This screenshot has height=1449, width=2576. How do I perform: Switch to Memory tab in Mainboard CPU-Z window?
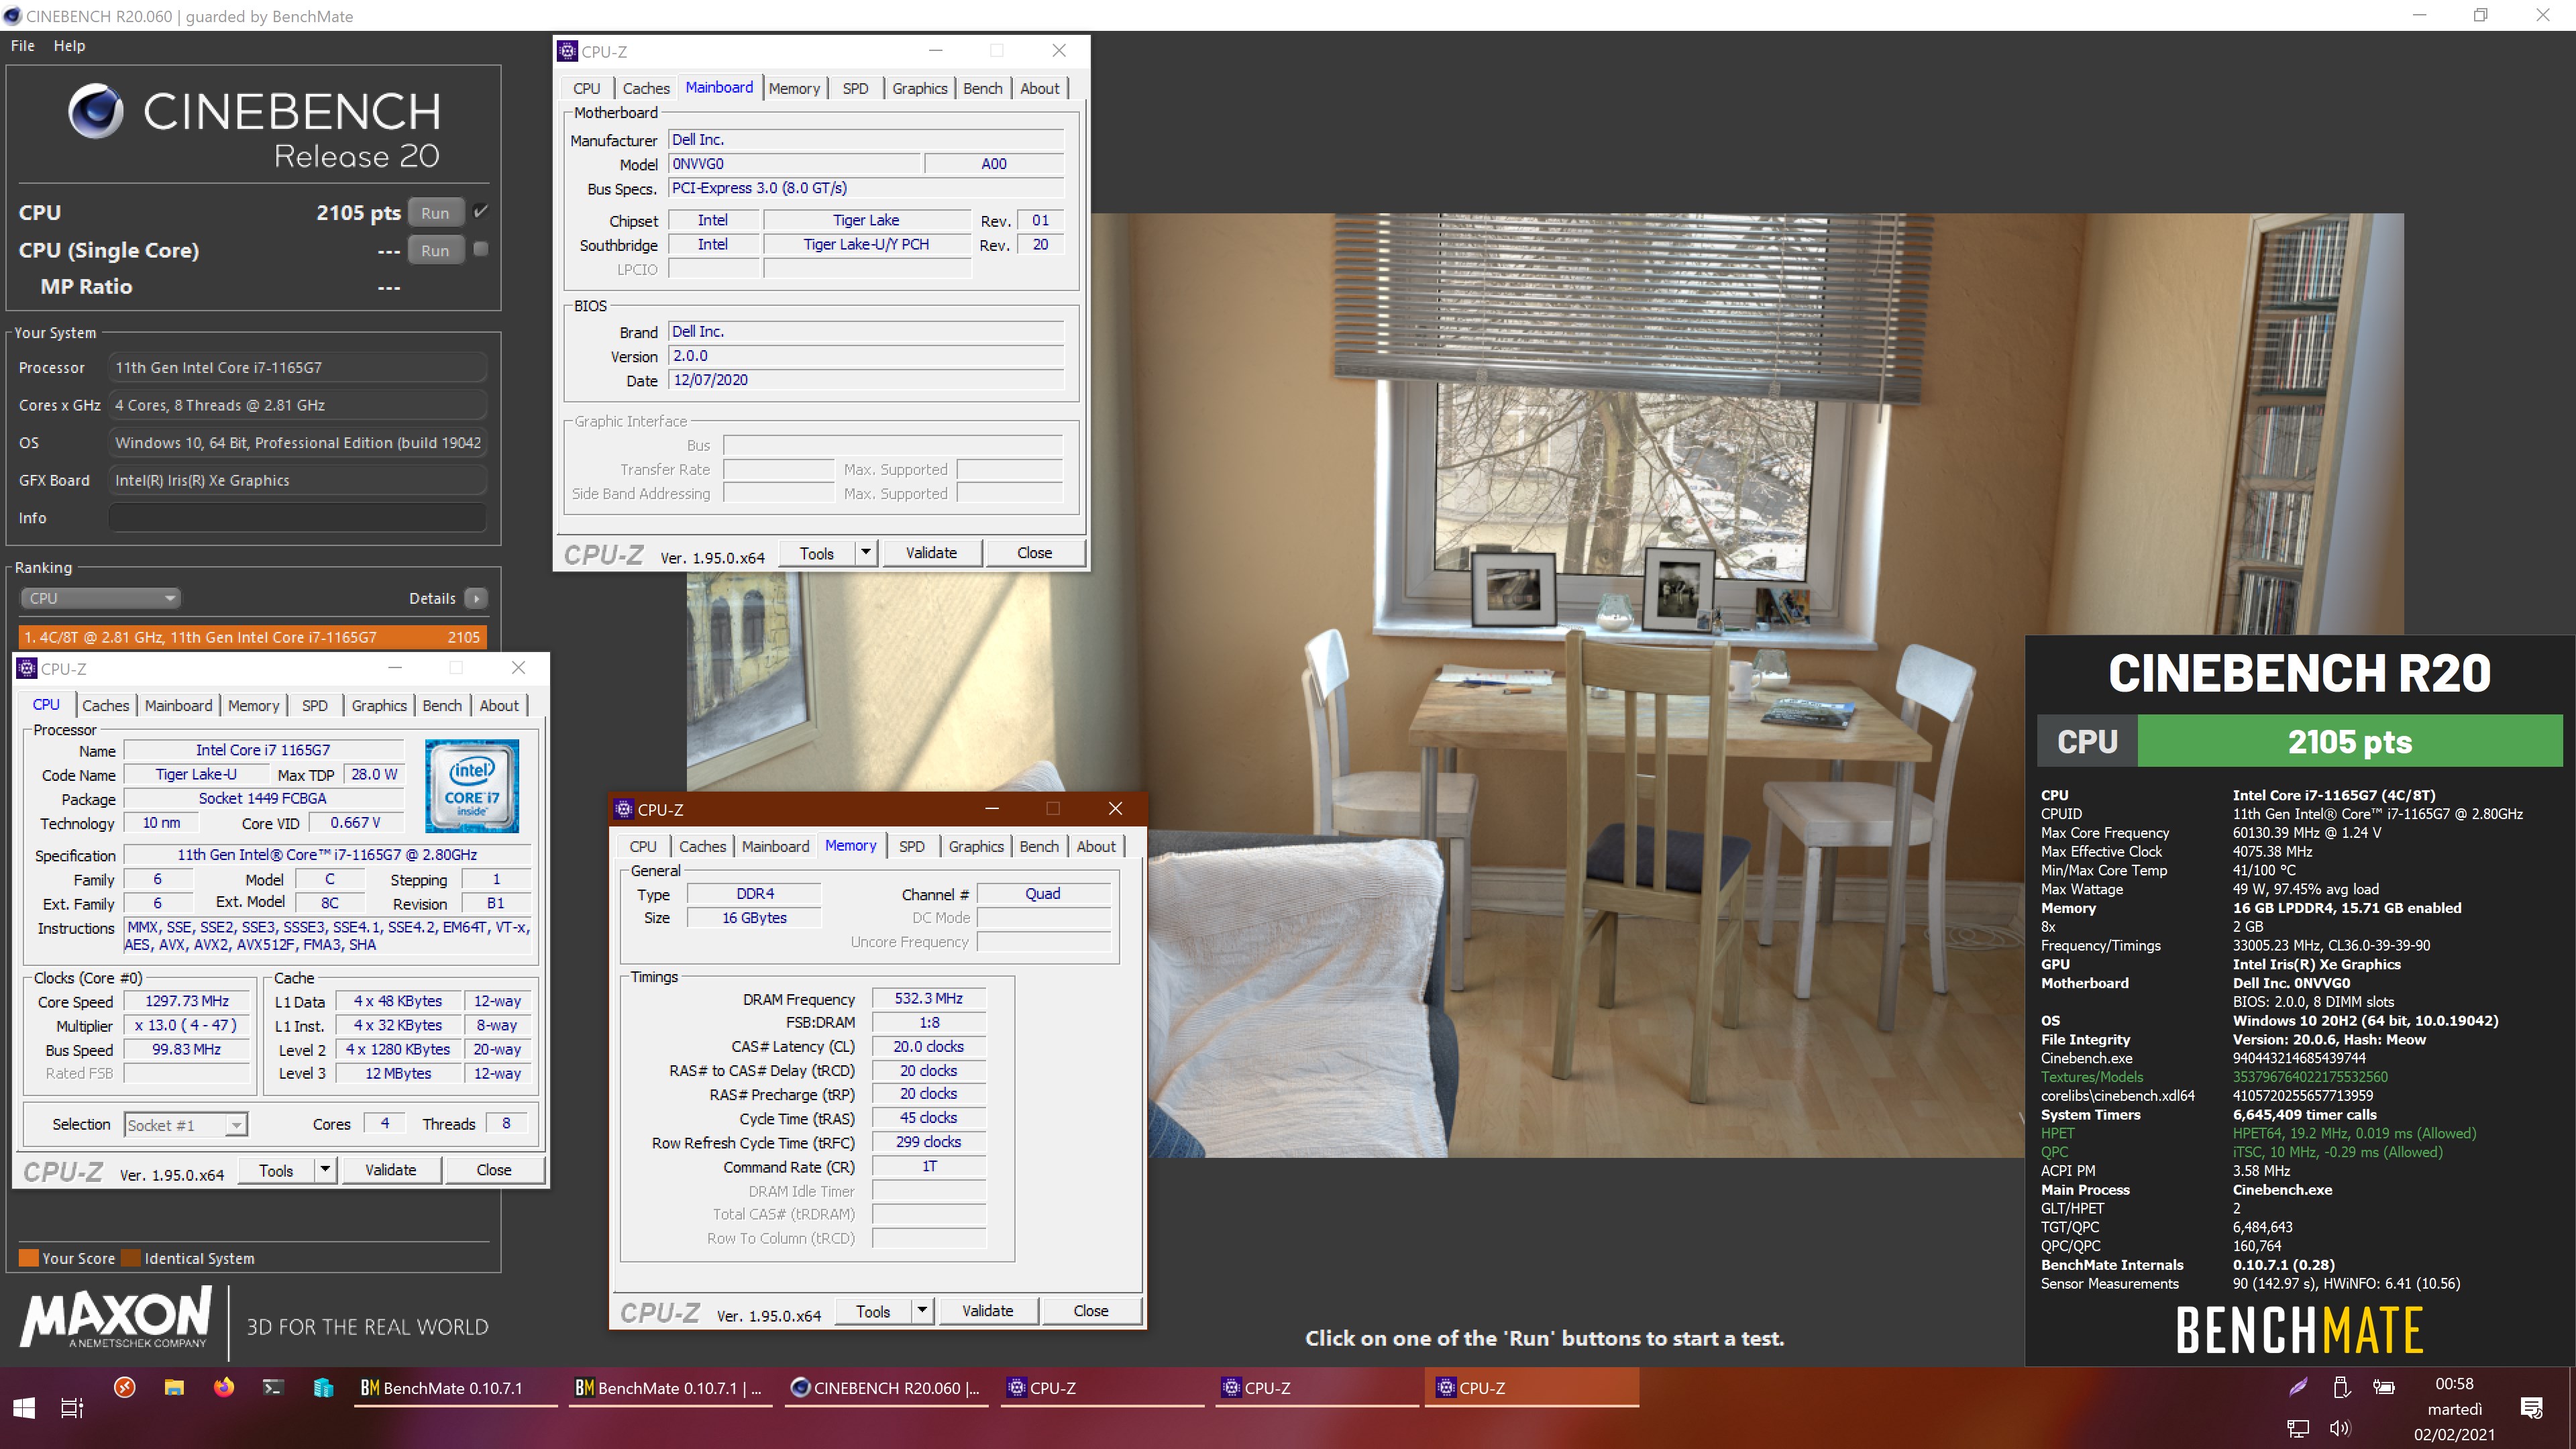(x=794, y=89)
